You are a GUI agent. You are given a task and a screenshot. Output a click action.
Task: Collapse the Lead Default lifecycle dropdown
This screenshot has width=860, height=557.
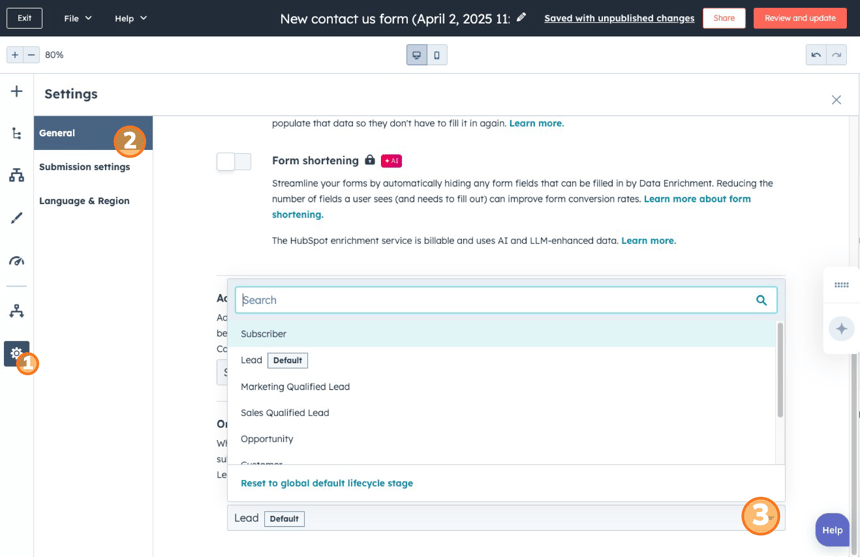pyautogui.click(x=506, y=518)
